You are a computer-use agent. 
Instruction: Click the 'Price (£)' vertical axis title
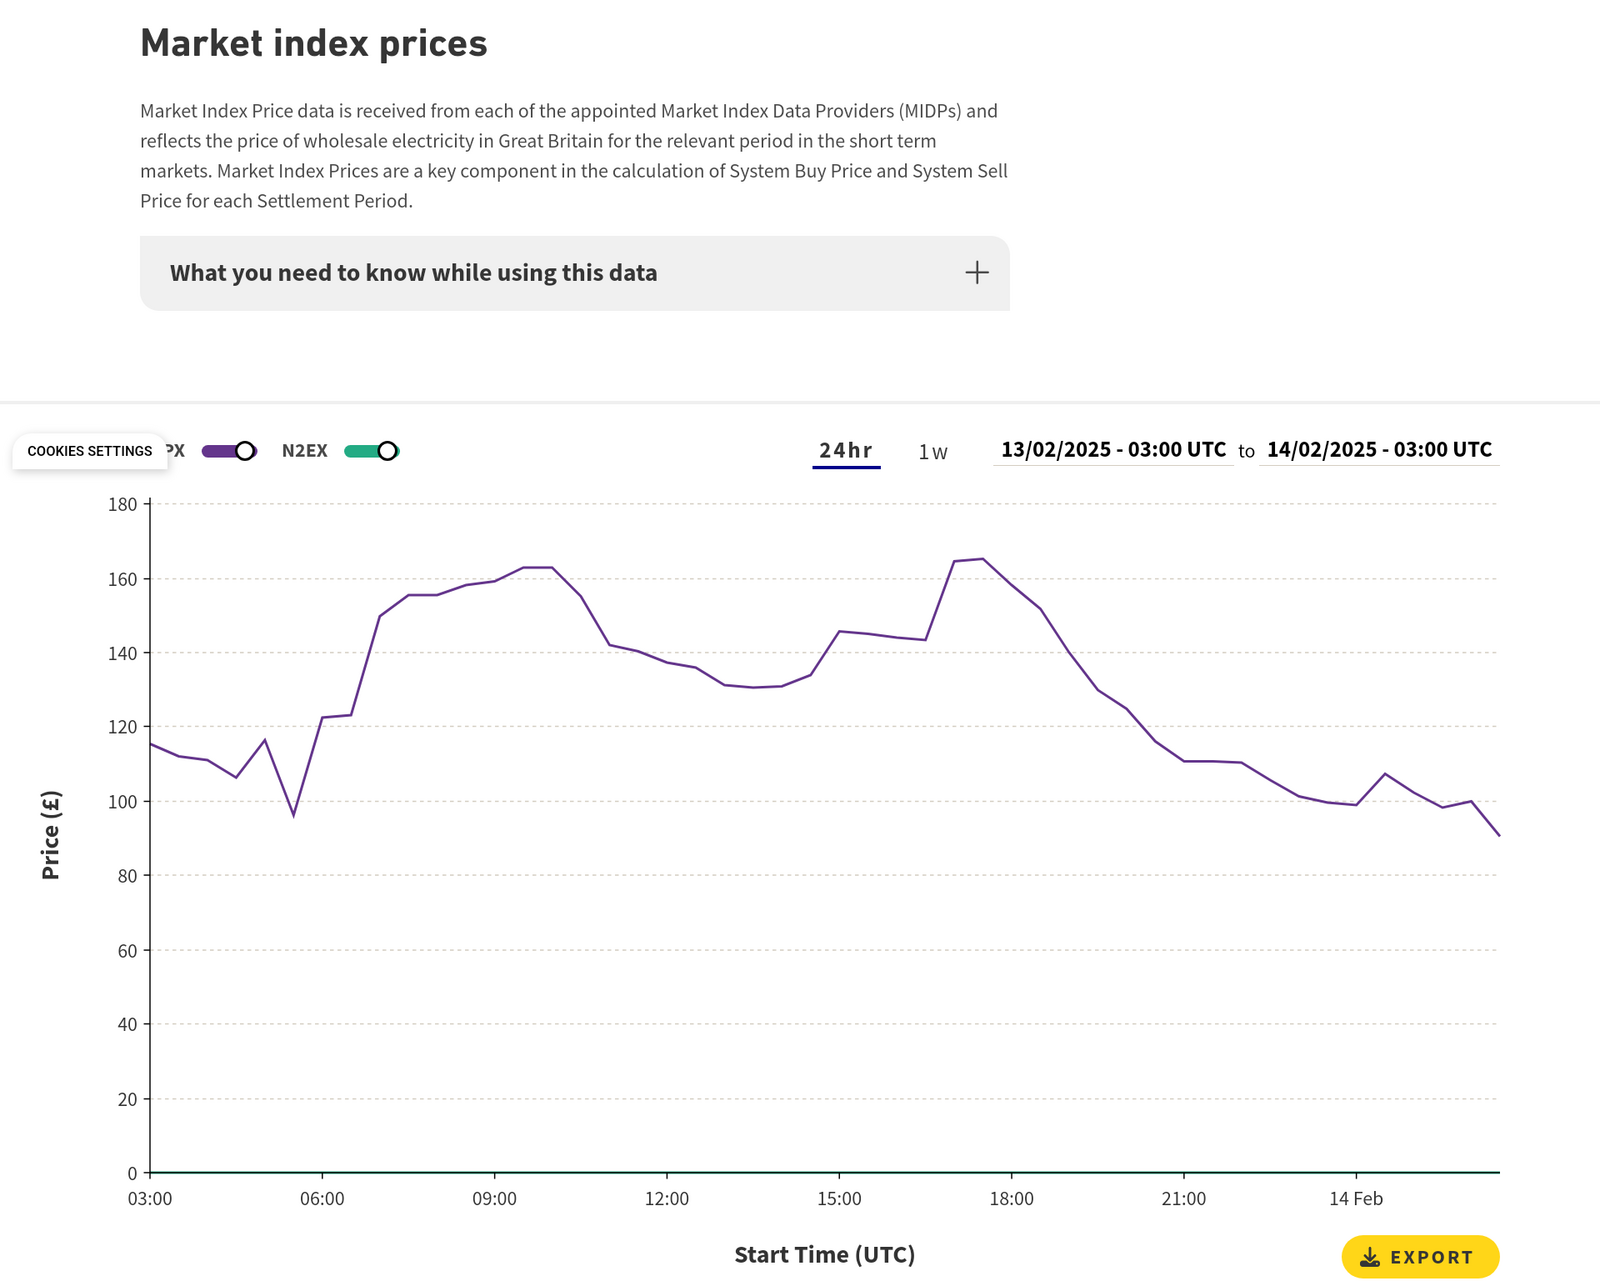point(51,835)
